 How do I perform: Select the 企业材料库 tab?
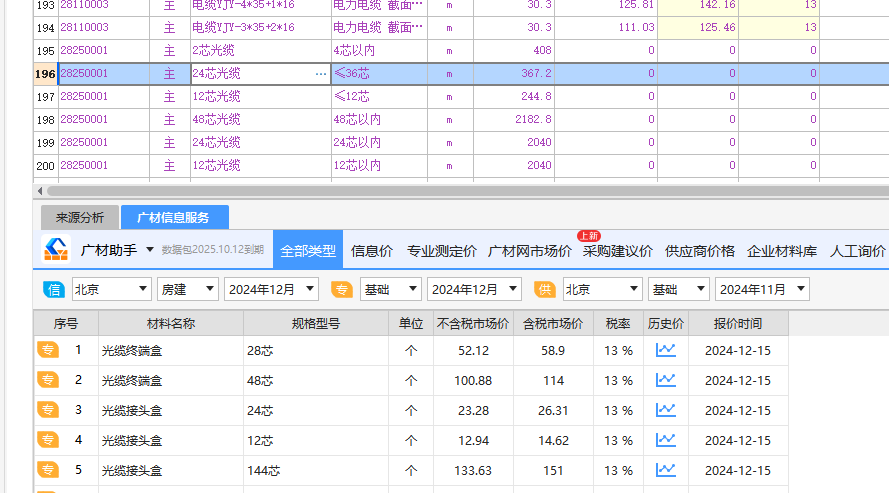click(782, 250)
